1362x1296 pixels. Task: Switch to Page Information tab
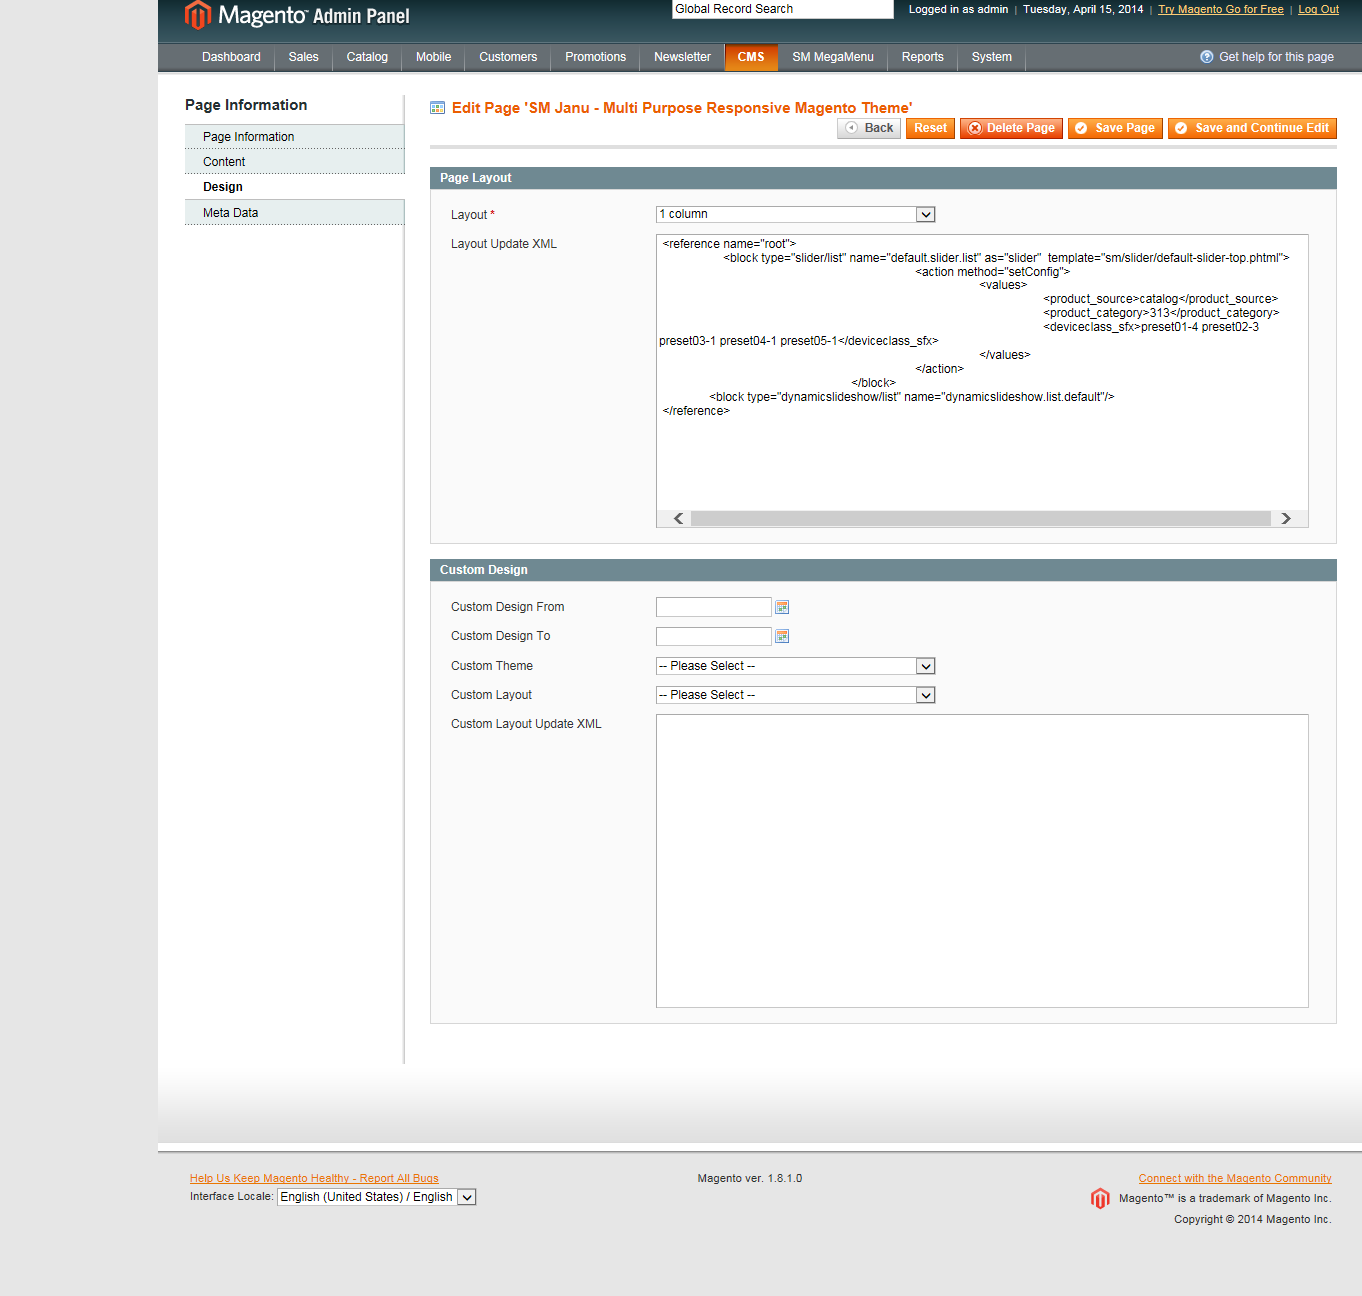(x=295, y=137)
